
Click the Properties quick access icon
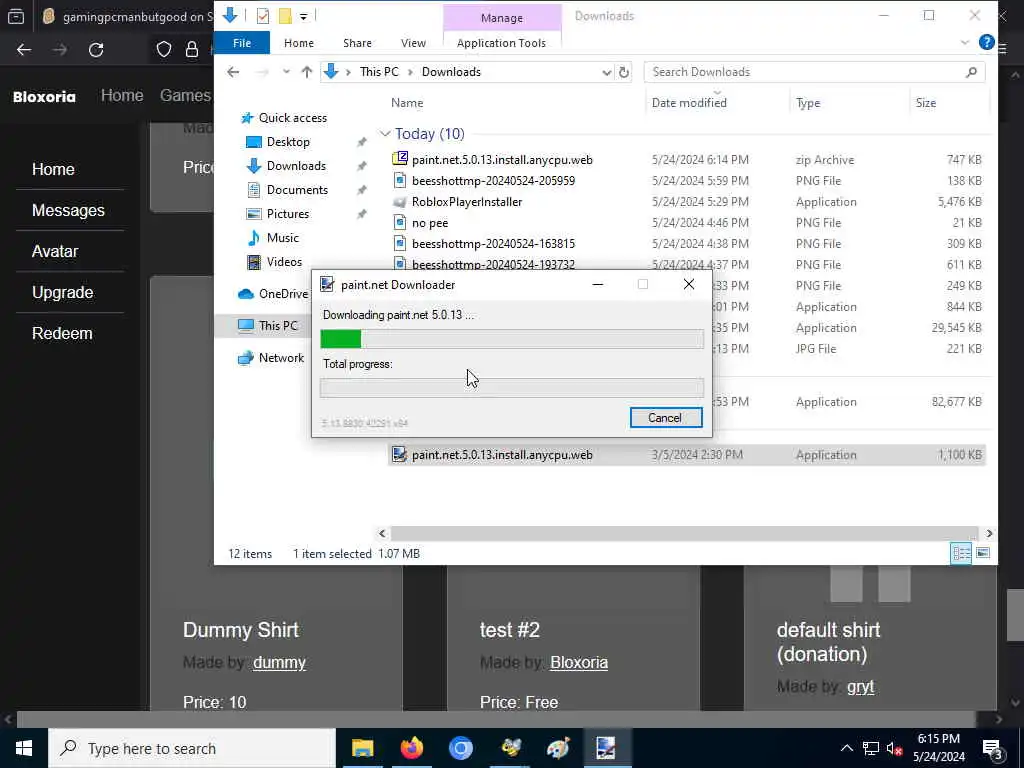(263, 16)
